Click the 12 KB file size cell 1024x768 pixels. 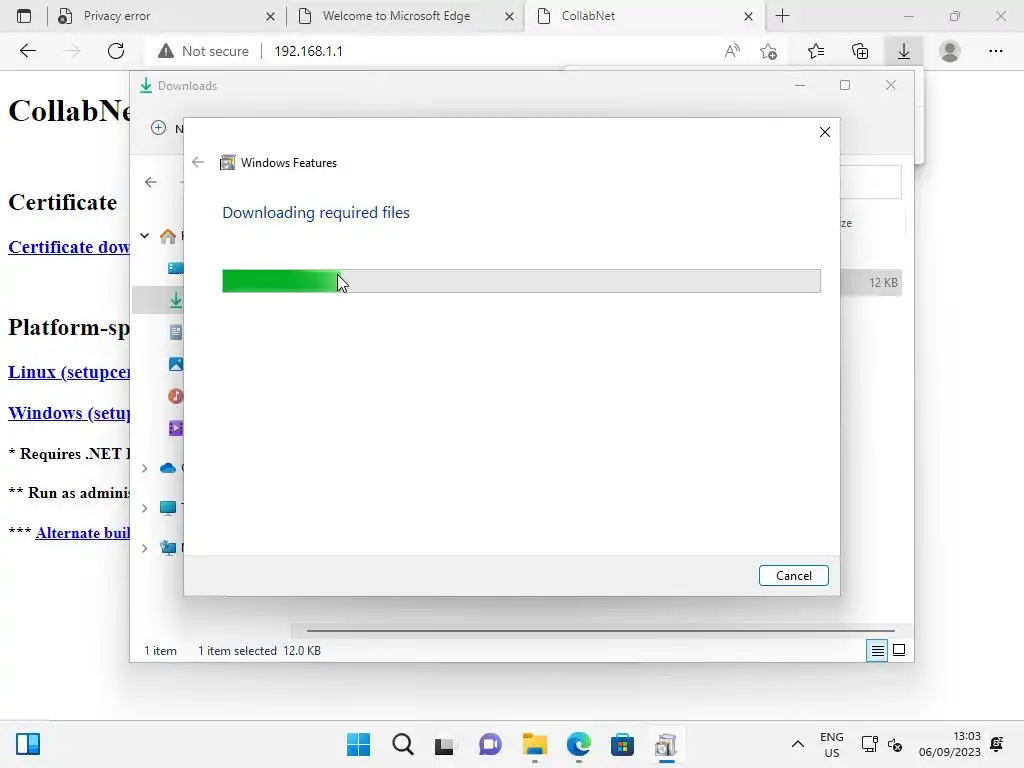coord(883,282)
